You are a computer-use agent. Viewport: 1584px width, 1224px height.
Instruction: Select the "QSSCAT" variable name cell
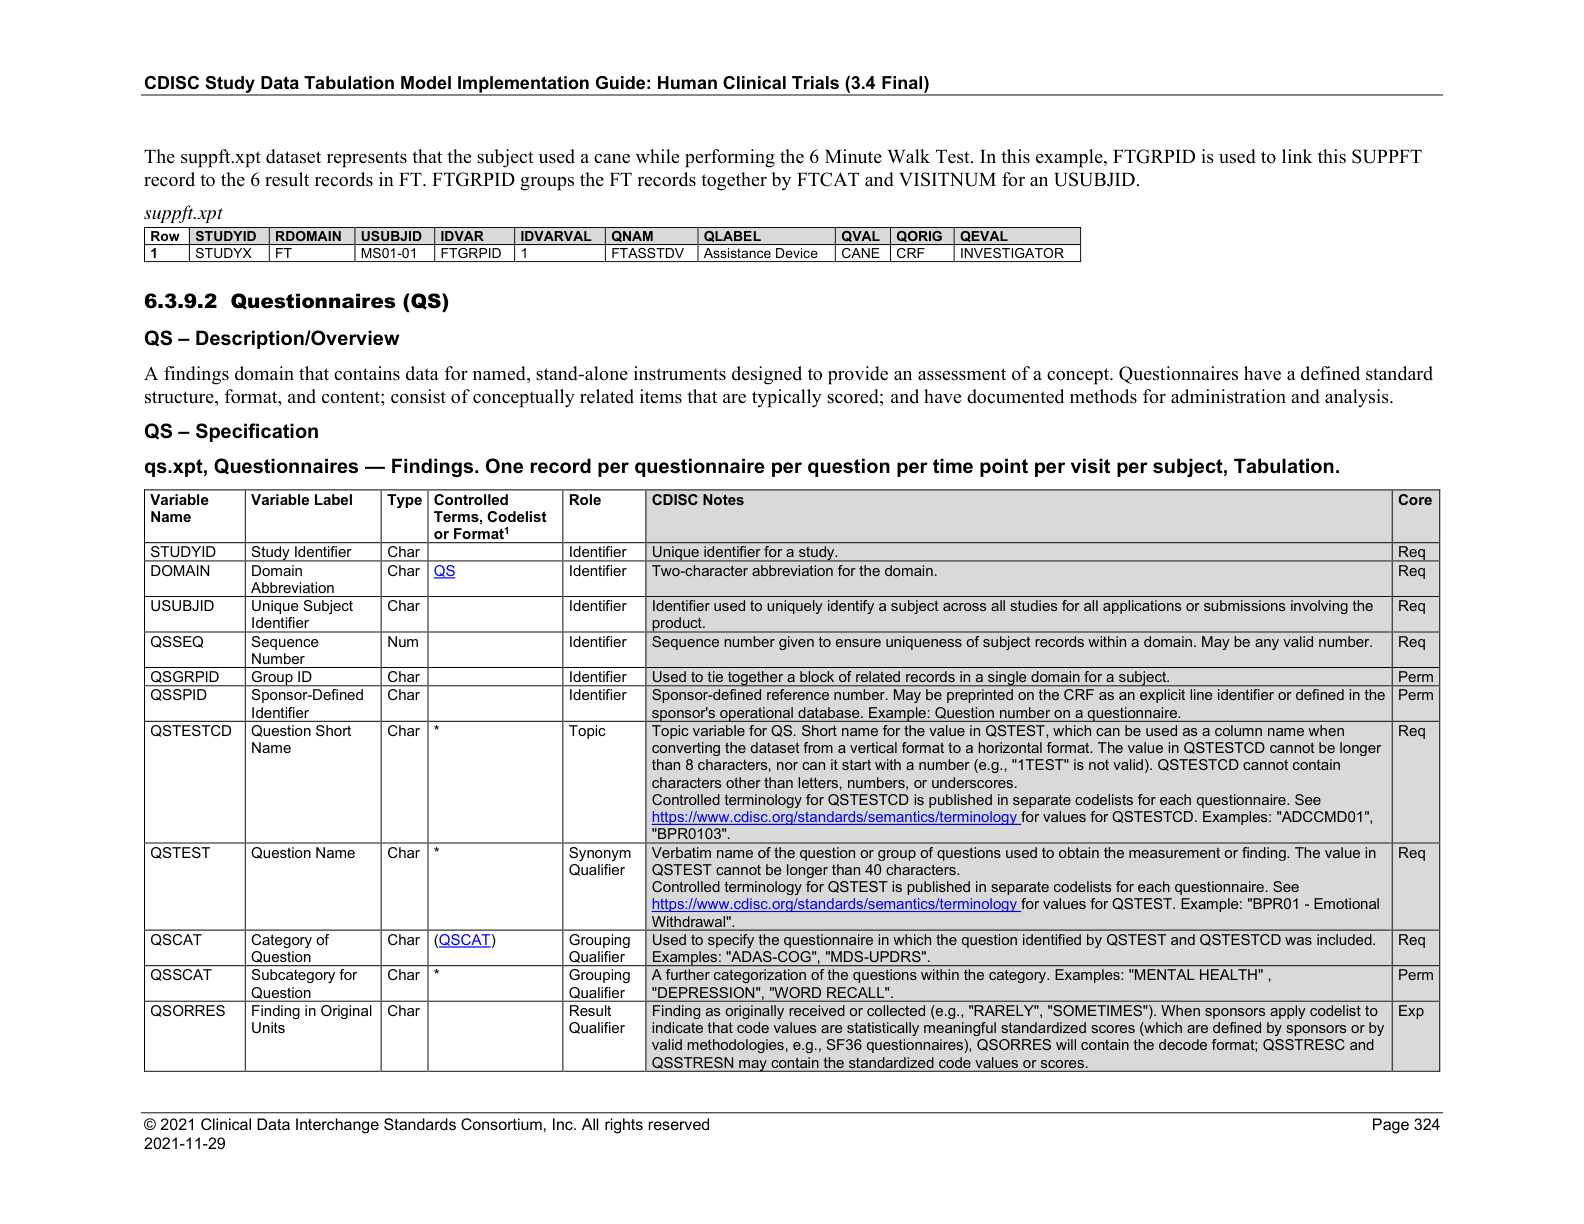(x=195, y=984)
